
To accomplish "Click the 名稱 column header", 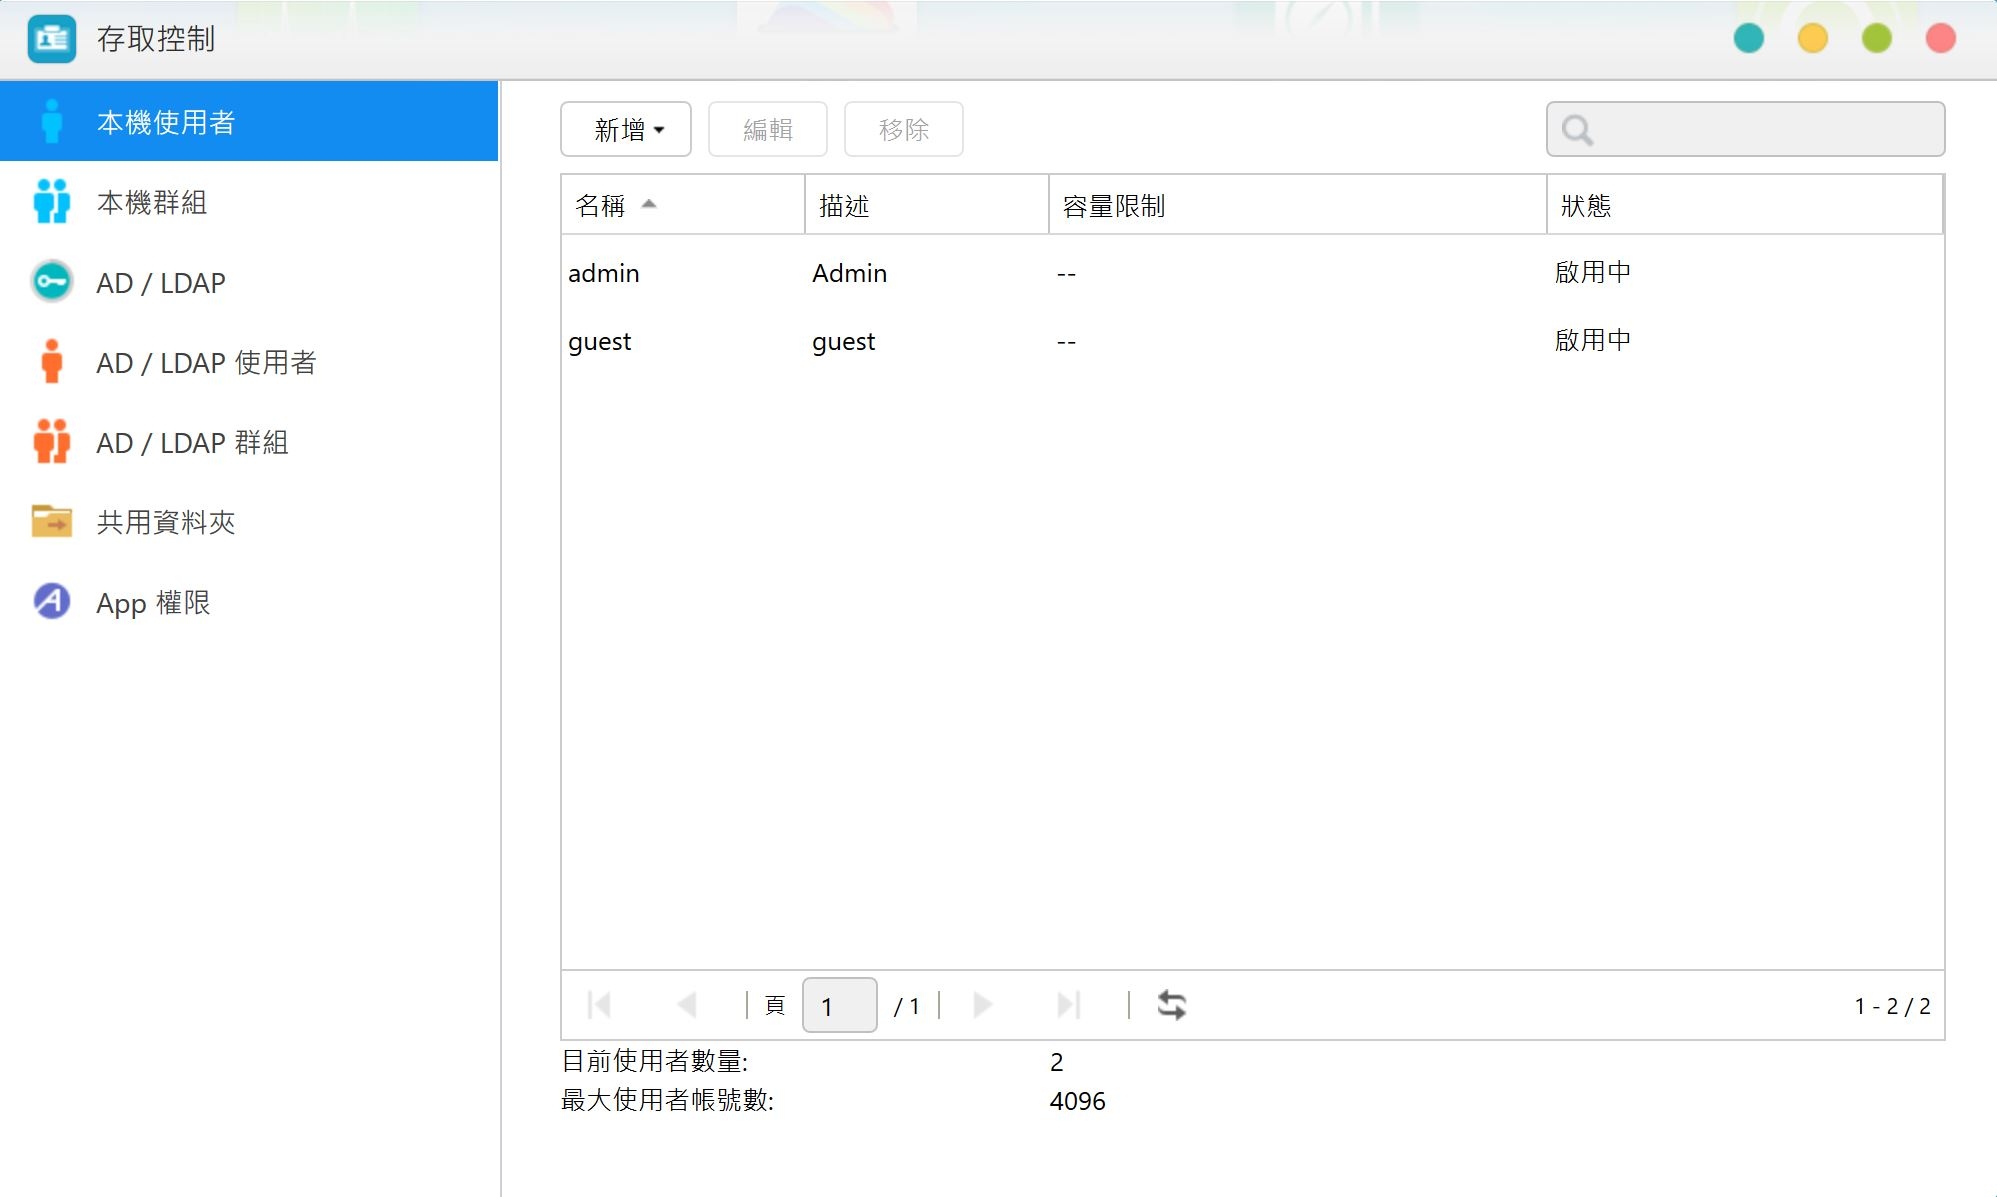I will tap(683, 205).
